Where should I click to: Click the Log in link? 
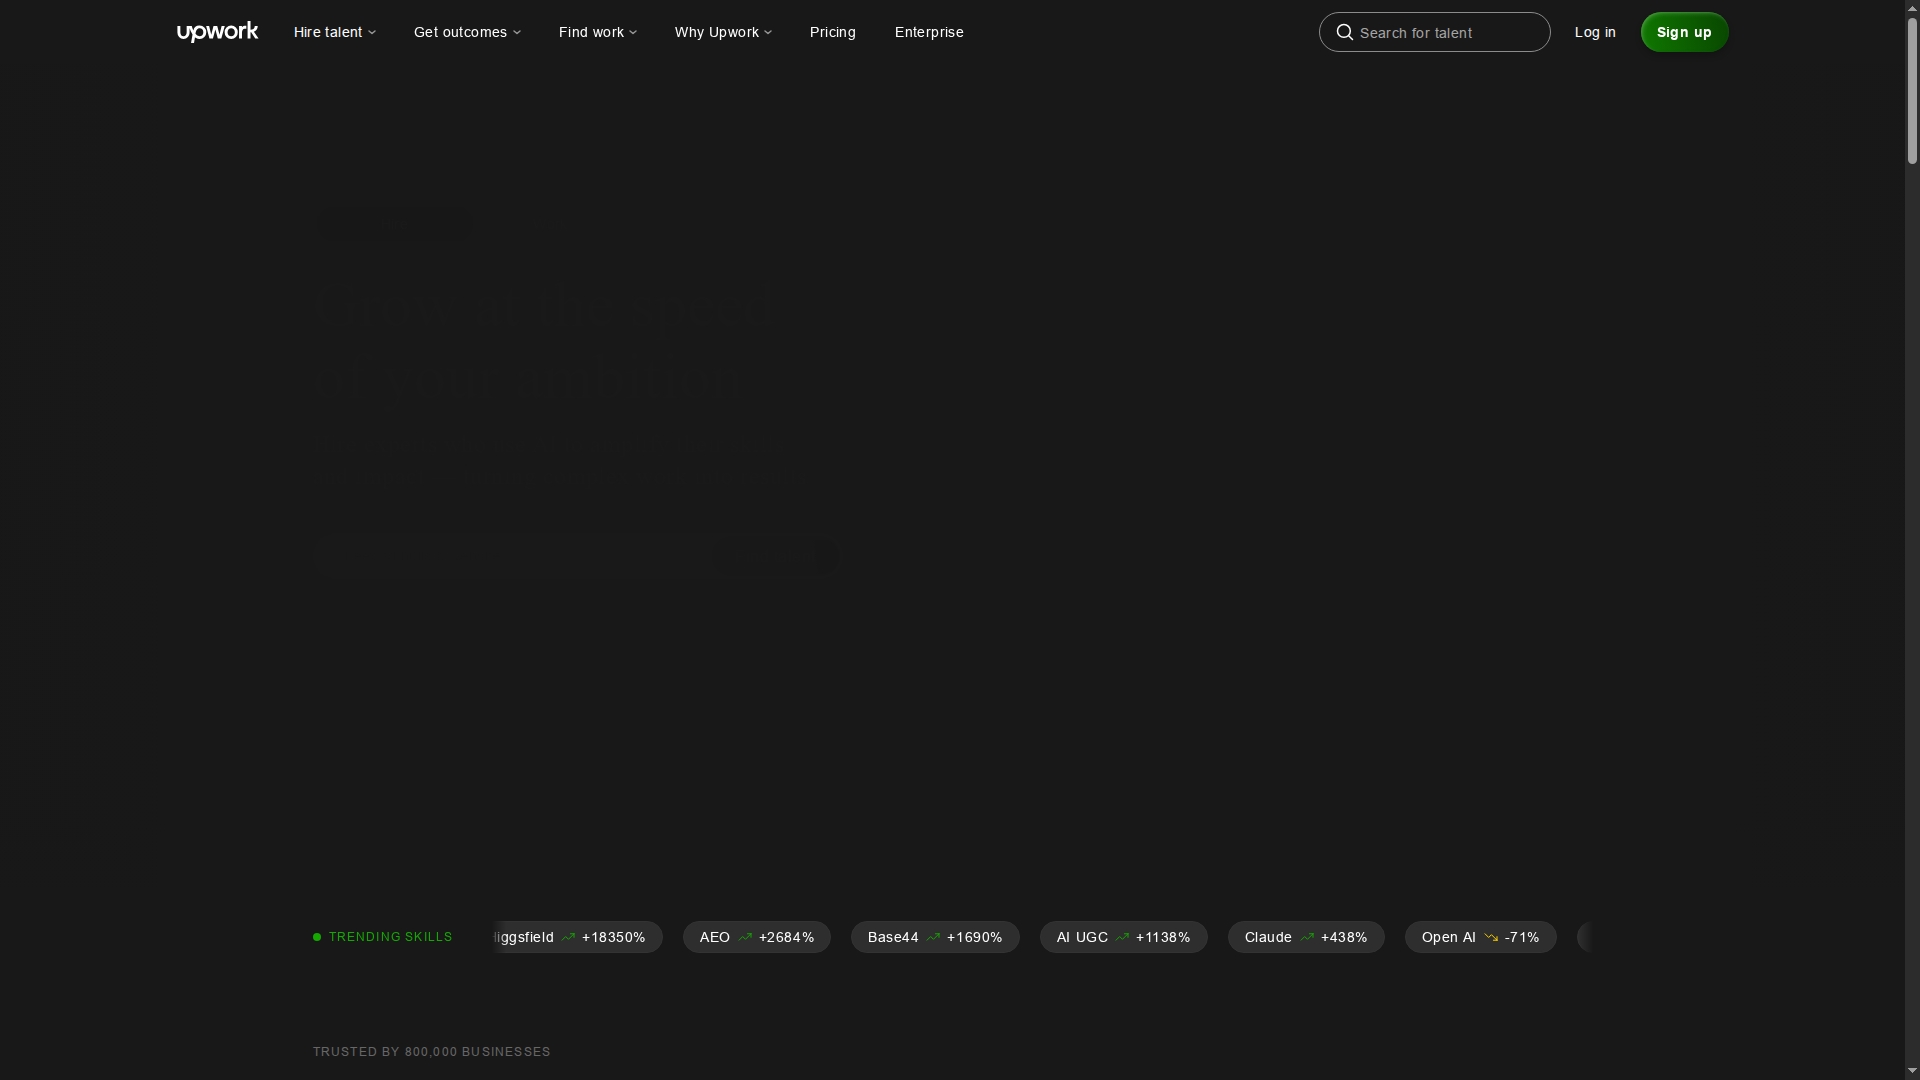[x=1595, y=32]
